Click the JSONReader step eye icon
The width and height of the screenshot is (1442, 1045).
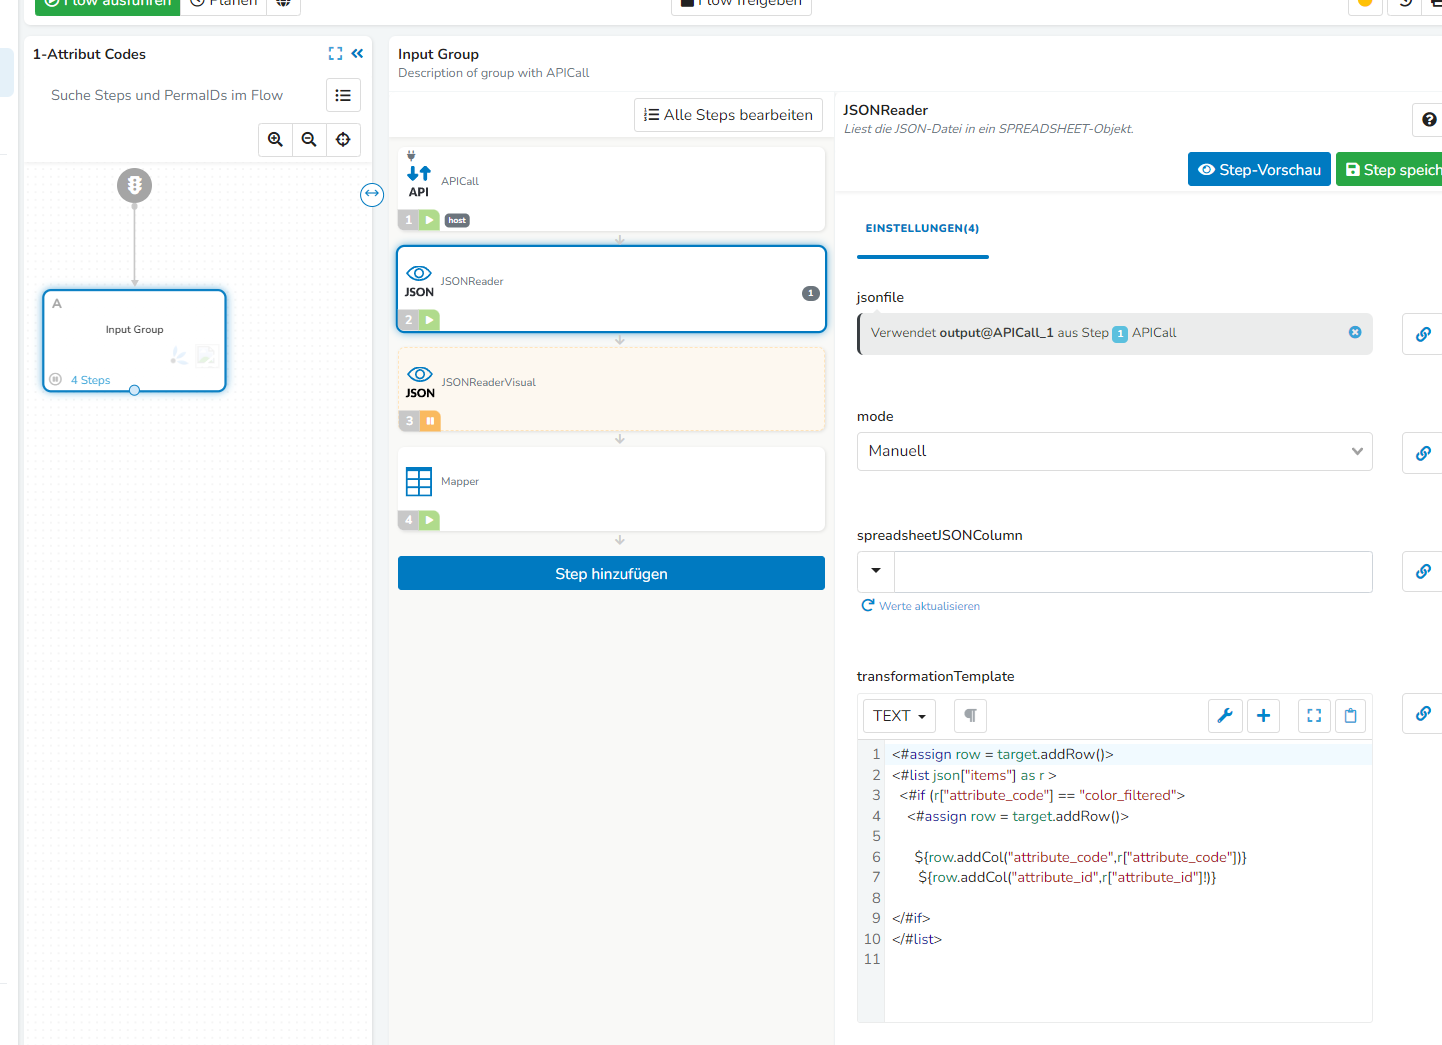click(419, 281)
